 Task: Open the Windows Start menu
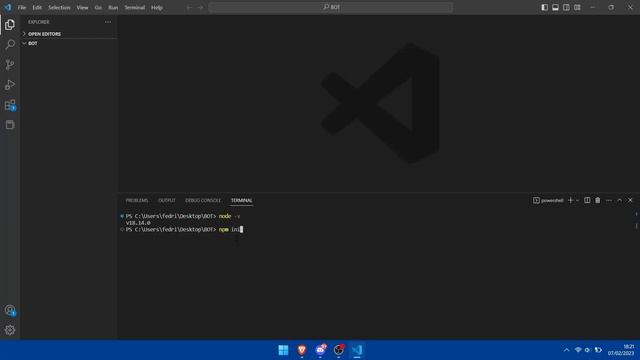click(283, 350)
